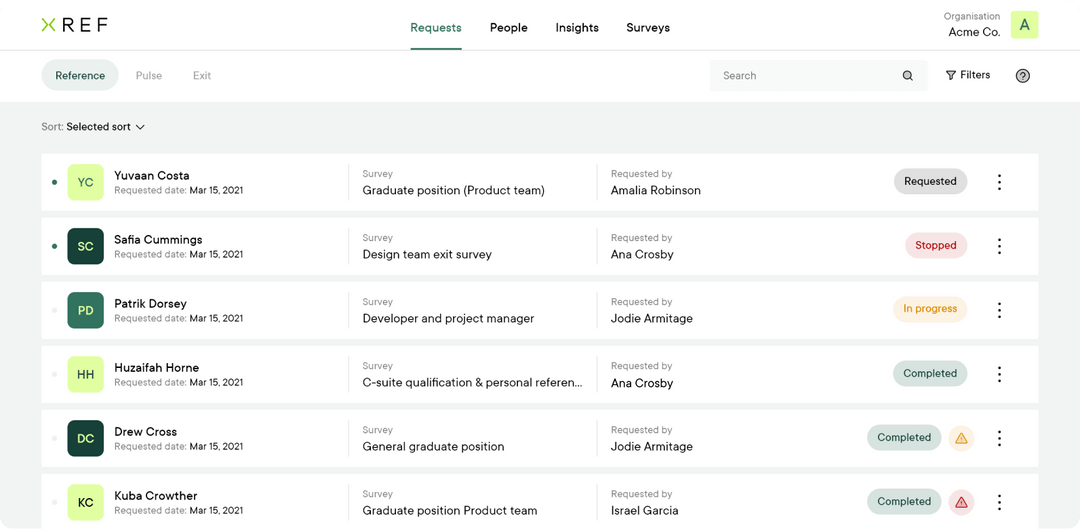Open the Acme Co. organisation avatar

coord(1024,25)
